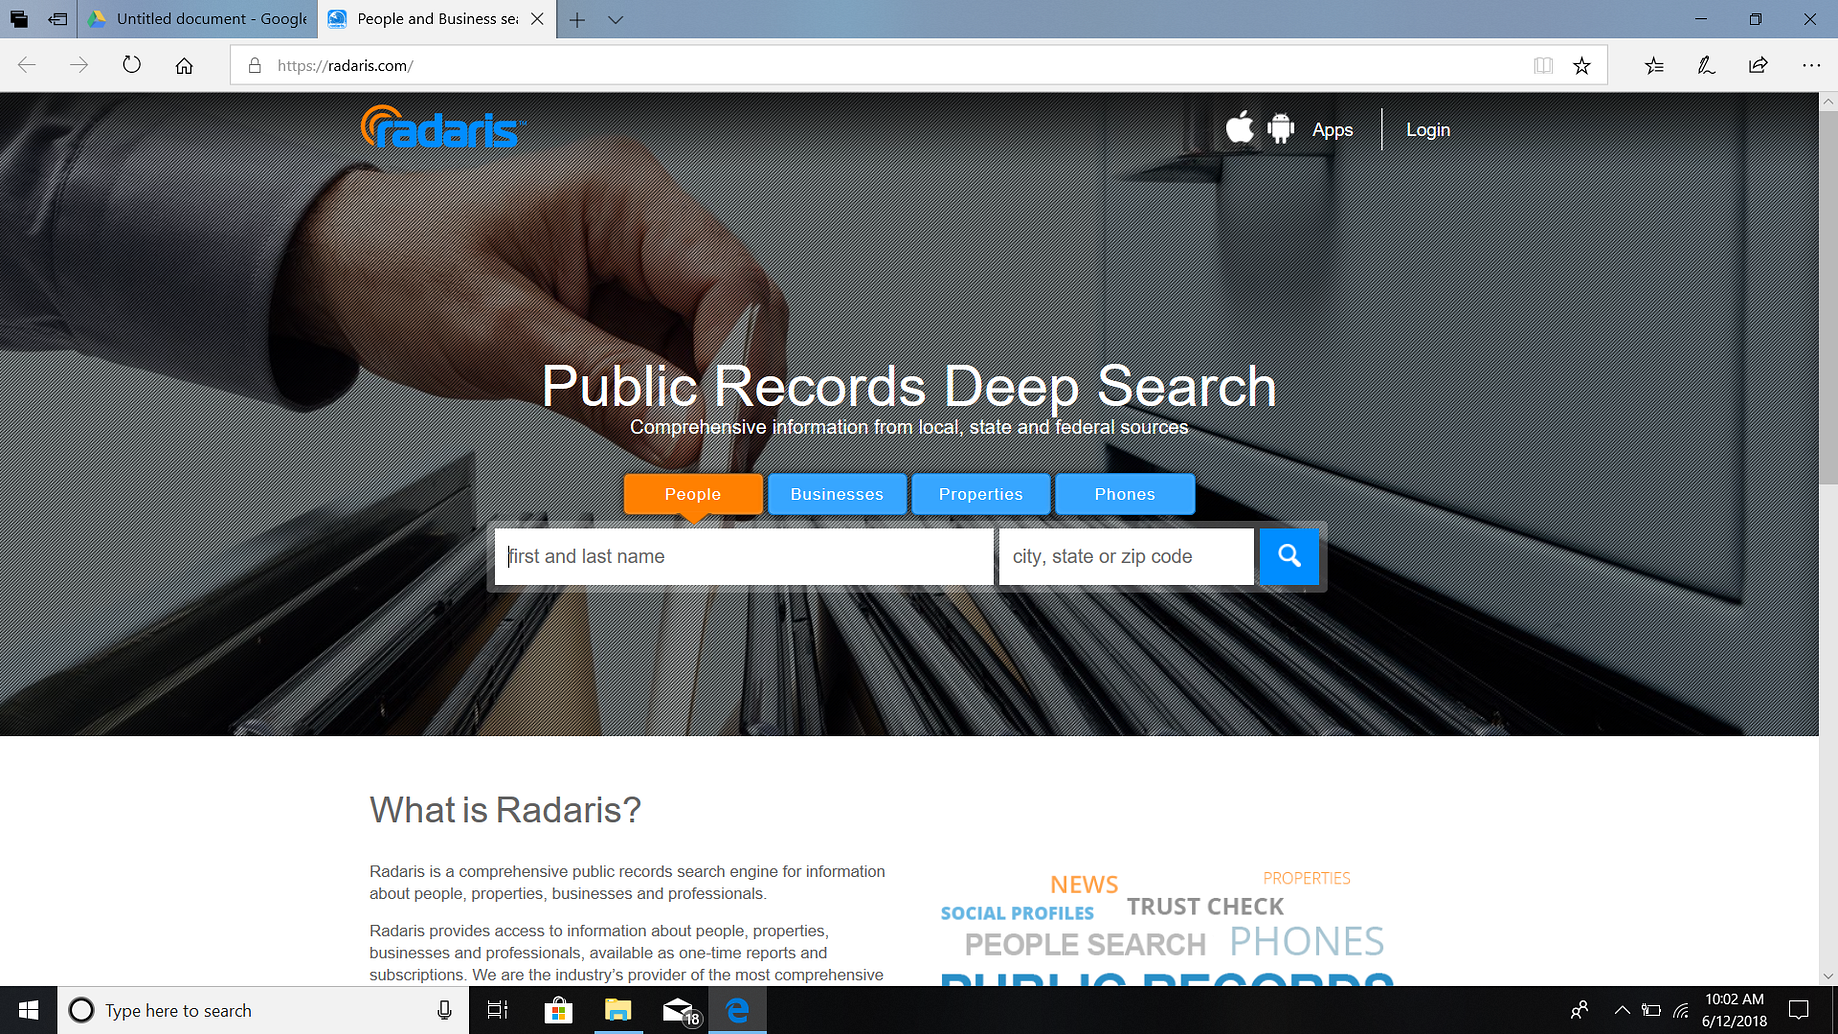Select the Properties search tab

(980, 493)
